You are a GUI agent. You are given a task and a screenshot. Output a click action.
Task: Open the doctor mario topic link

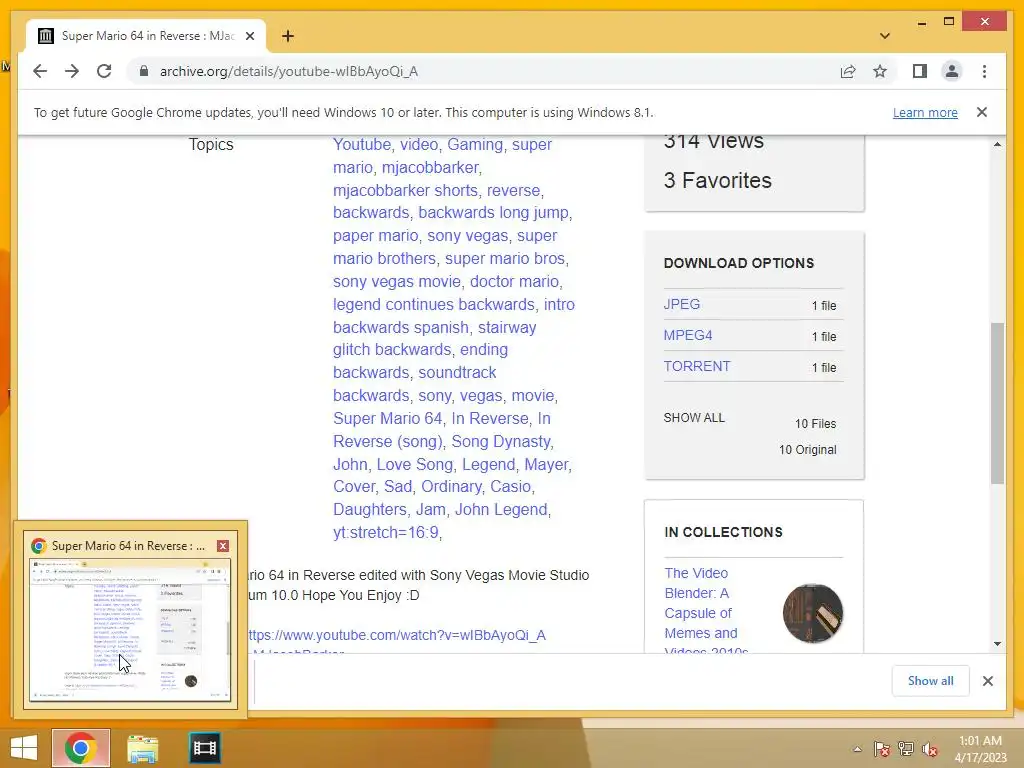point(515,281)
